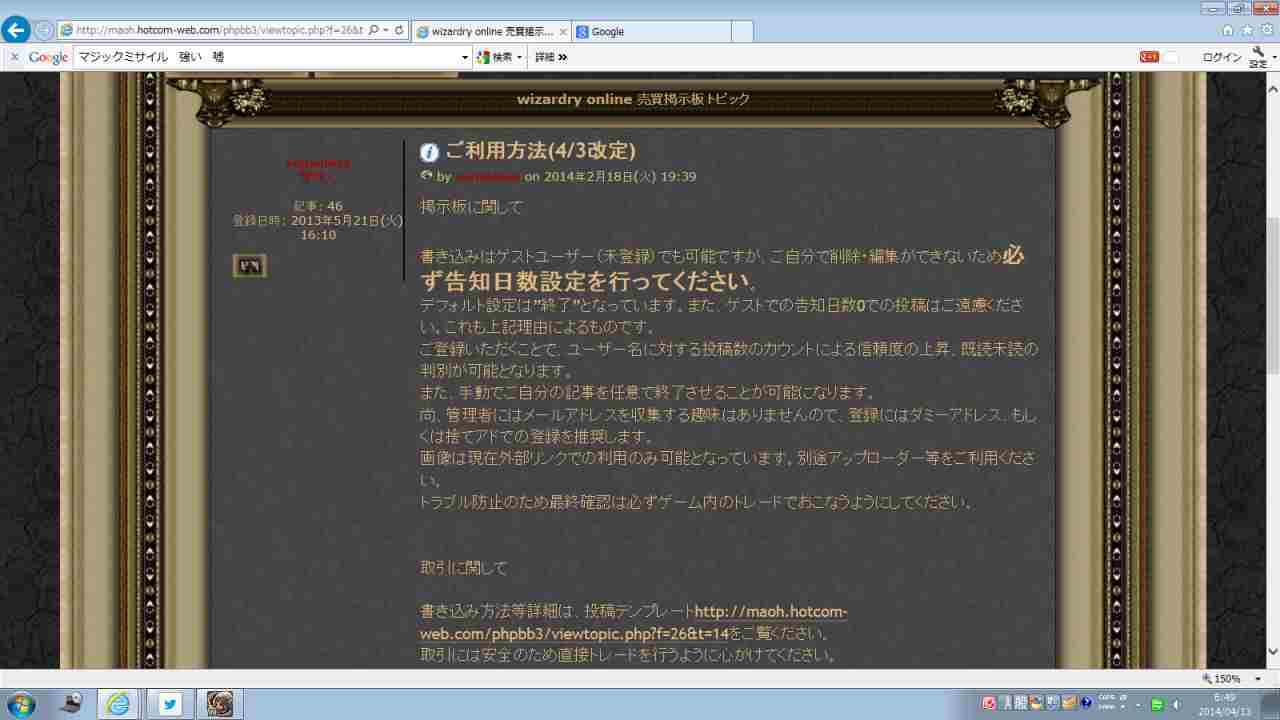Screen dimensions: 1280x720
Task: Click the blue round help tray icon
Action: point(1086,702)
